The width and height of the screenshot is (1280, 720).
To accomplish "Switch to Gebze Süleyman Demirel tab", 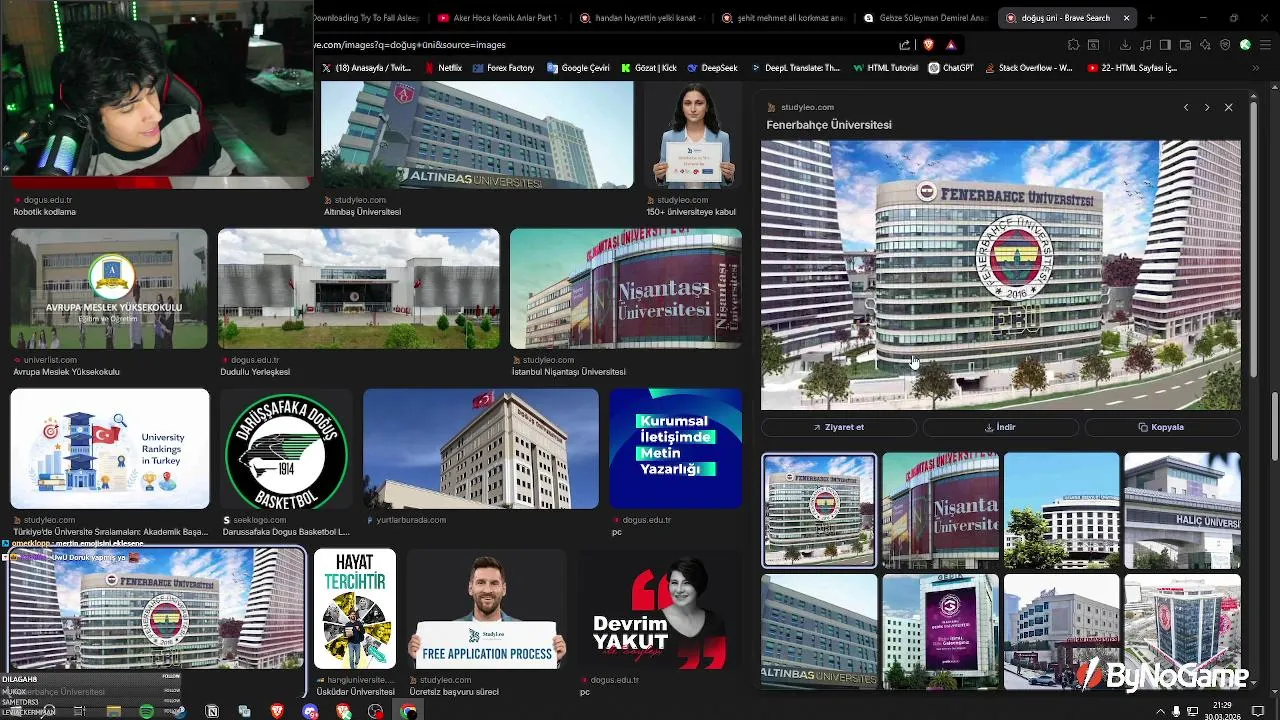I will (x=925, y=18).
